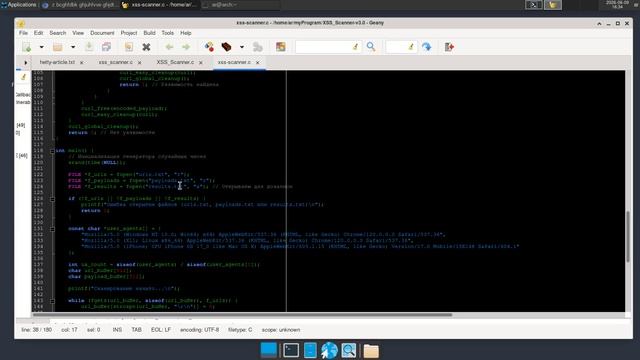This screenshot has height=360, width=640.
Task: Open the File menu
Action: [x=23, y=33]
